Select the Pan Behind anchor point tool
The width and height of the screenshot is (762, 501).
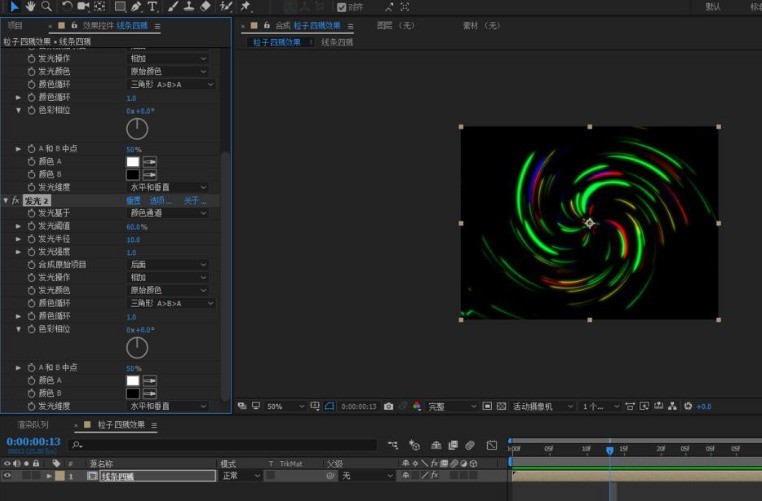point(100,6)
